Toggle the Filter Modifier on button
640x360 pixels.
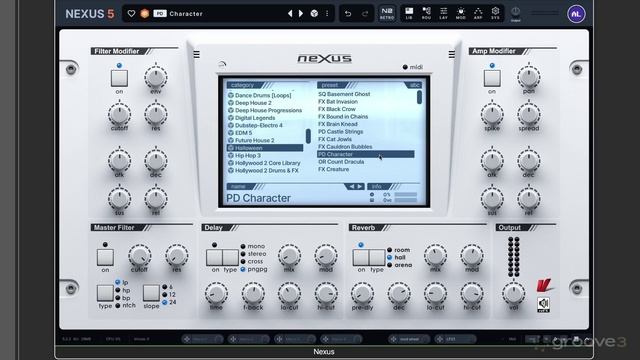coord(119,78)
